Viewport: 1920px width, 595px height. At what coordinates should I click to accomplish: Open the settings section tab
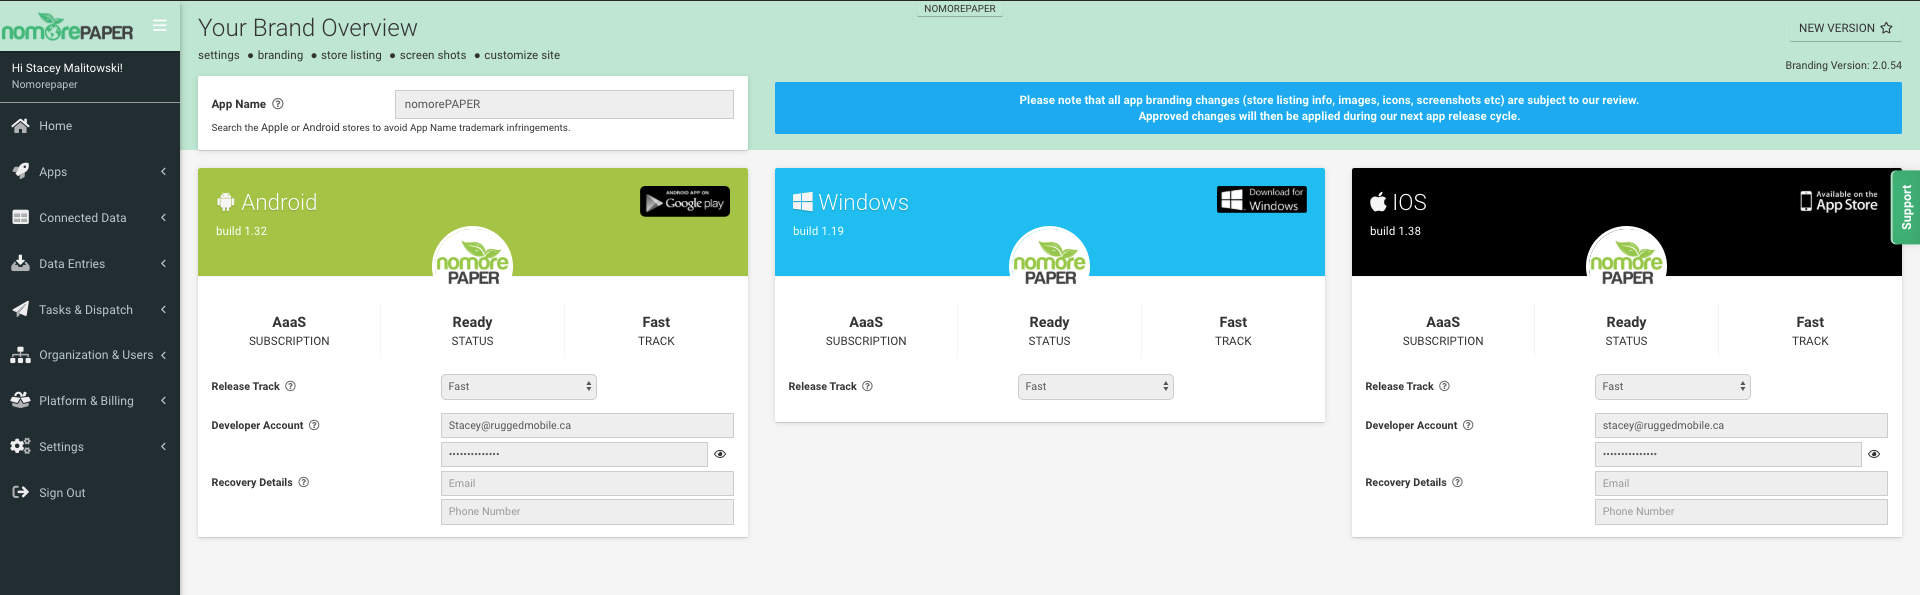[219, 55]
